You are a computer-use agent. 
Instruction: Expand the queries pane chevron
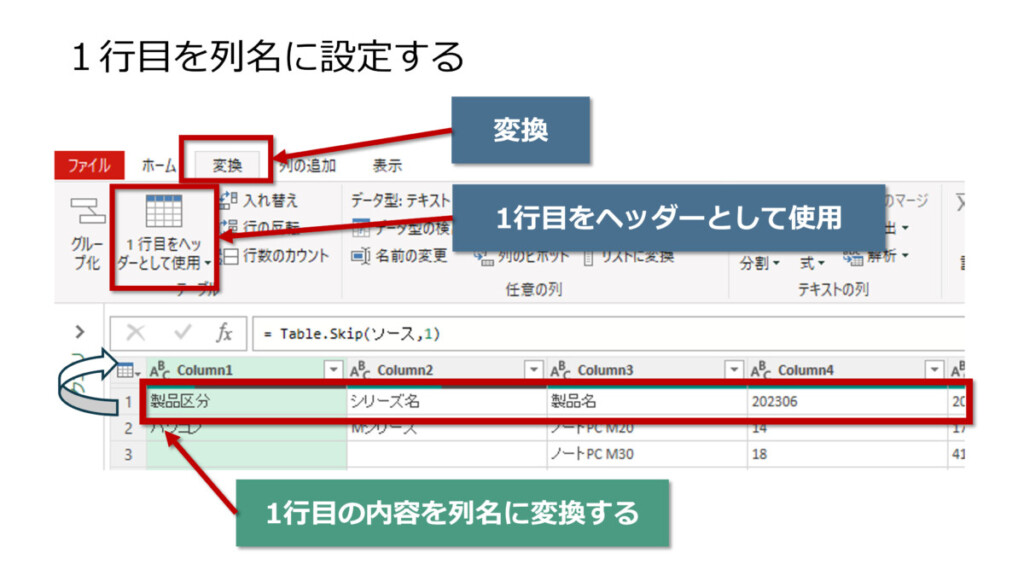(81, 332)
